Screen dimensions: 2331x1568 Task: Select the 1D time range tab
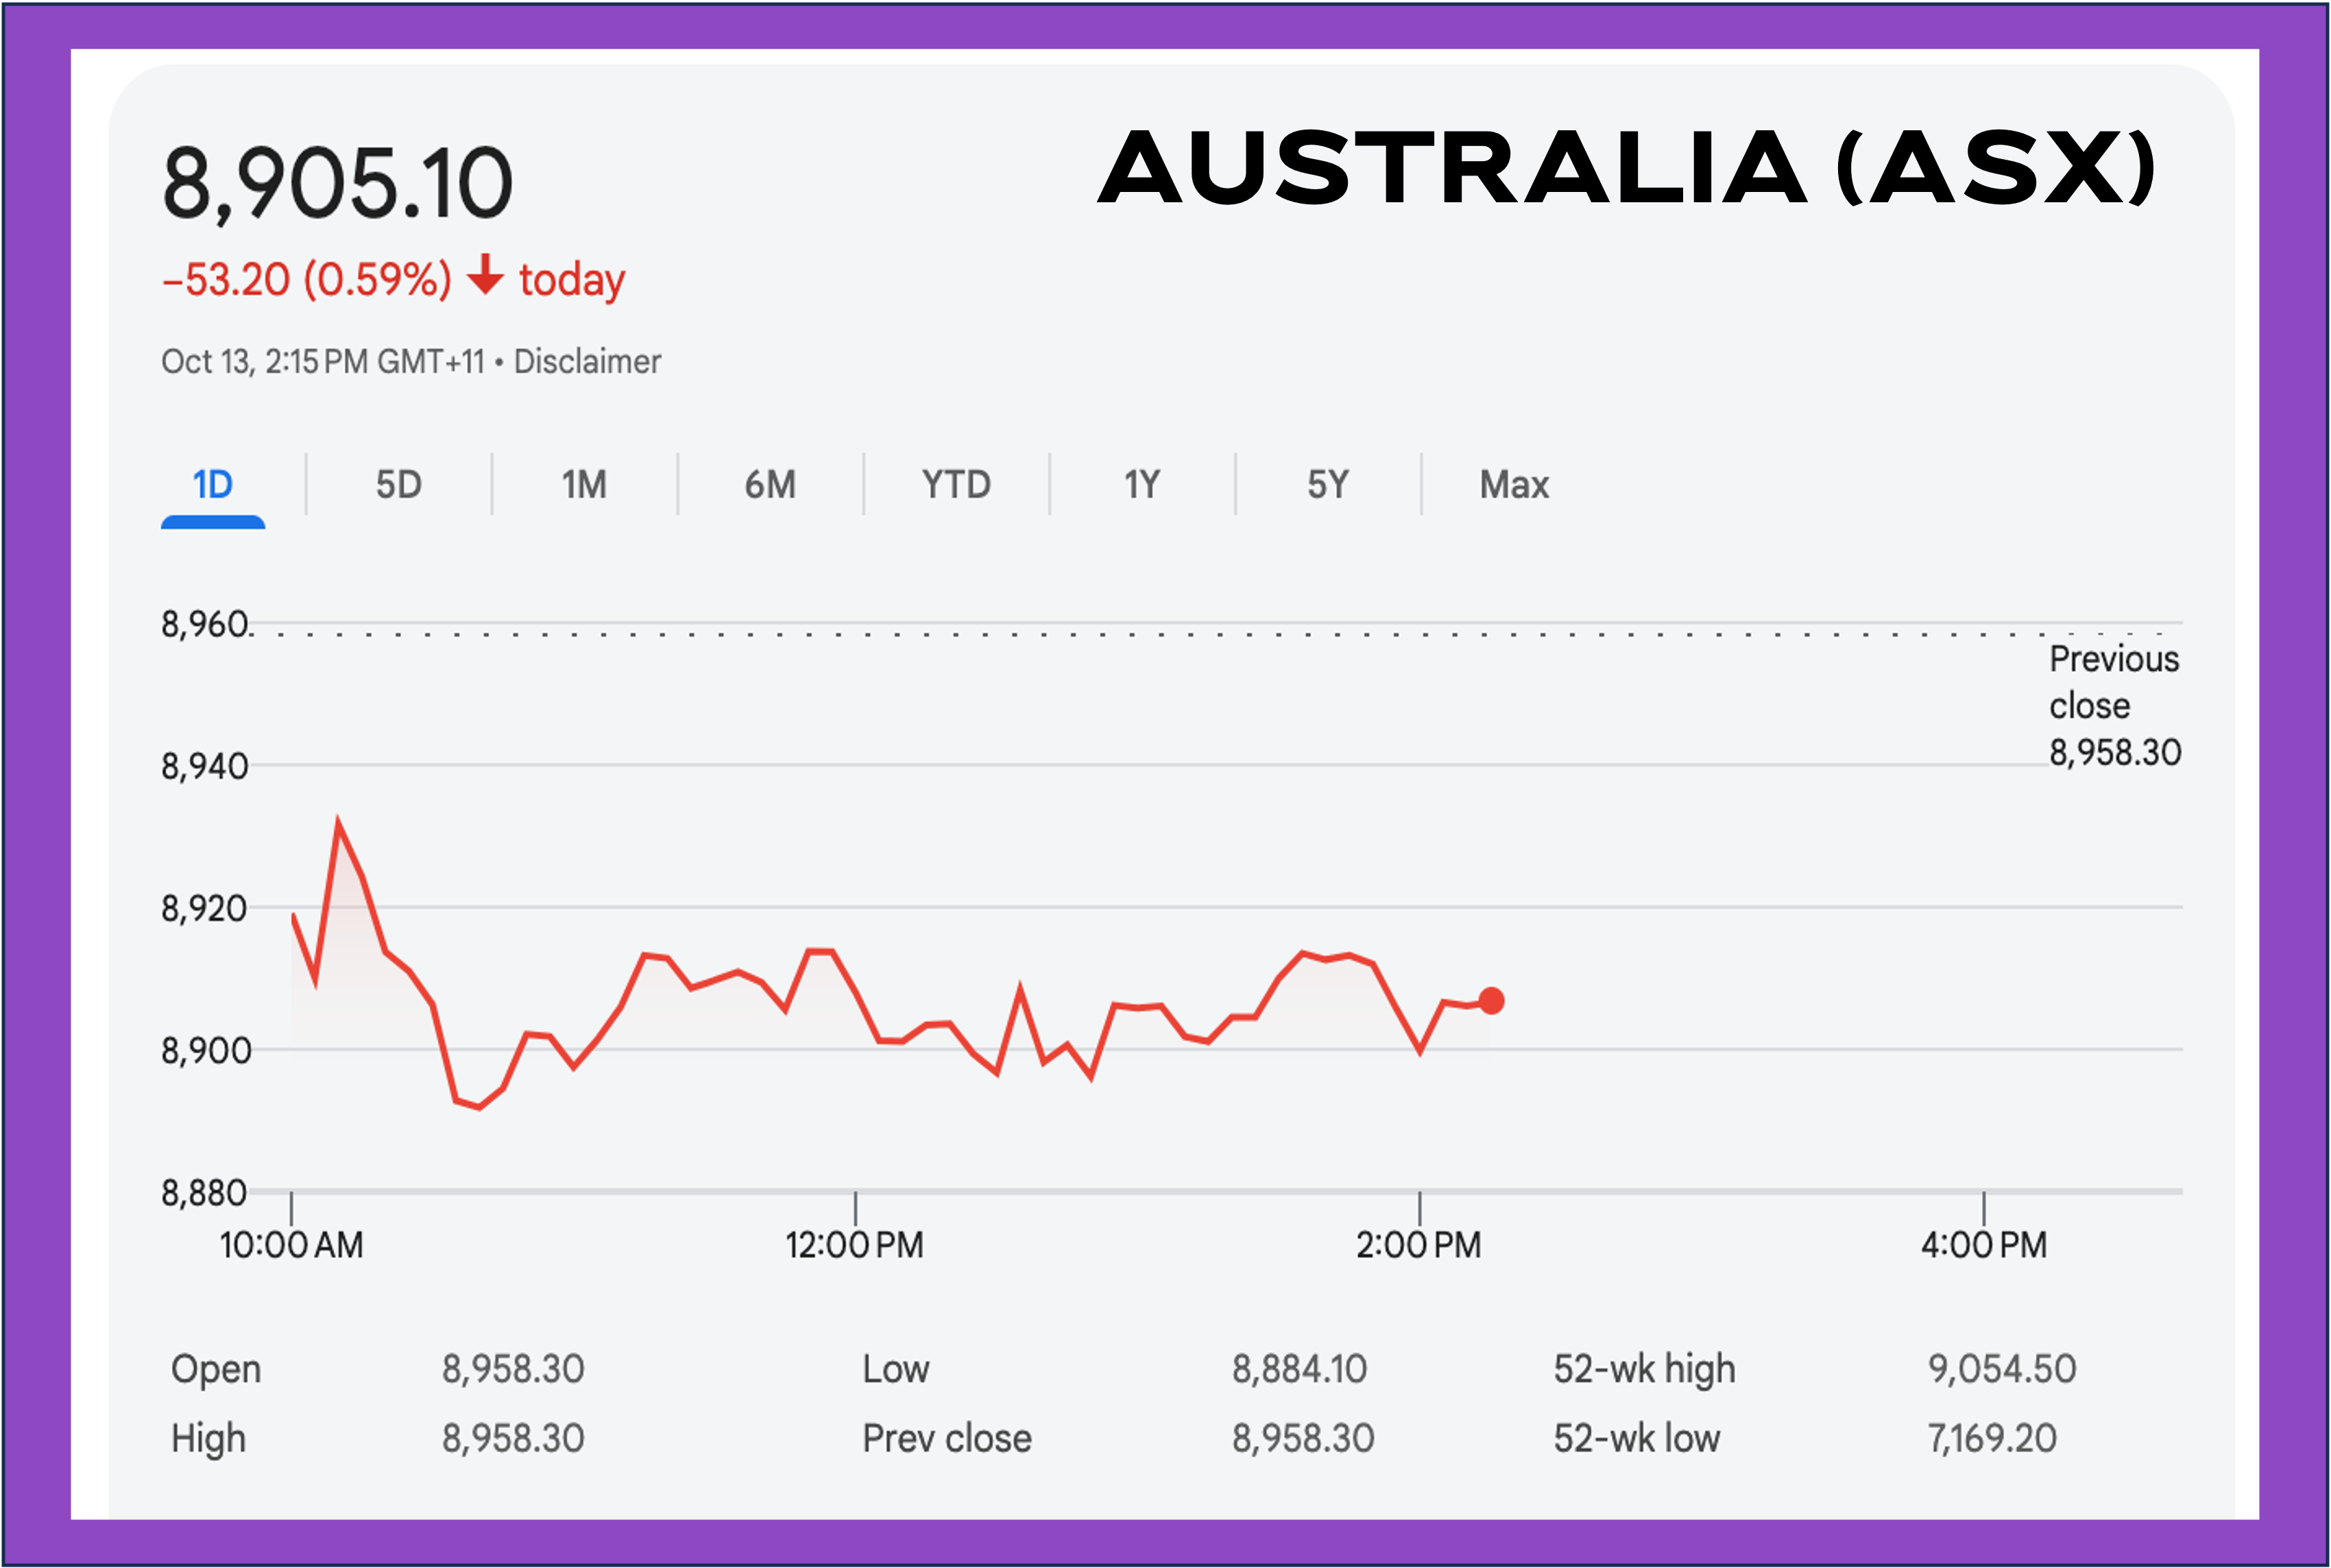click(212, 485)
